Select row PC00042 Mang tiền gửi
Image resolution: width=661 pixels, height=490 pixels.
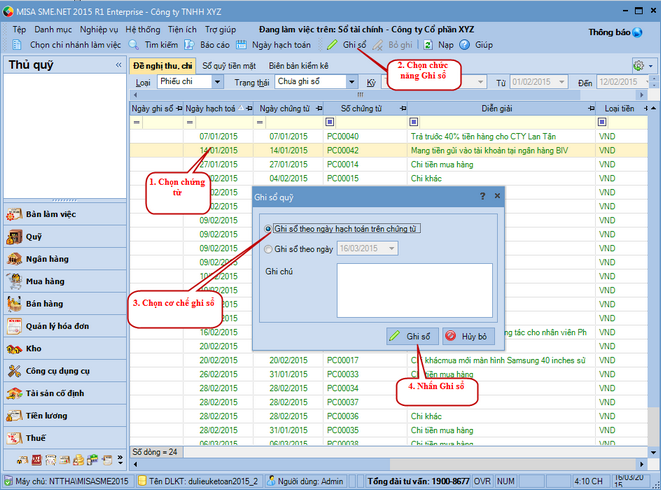(x=389, y=150)
